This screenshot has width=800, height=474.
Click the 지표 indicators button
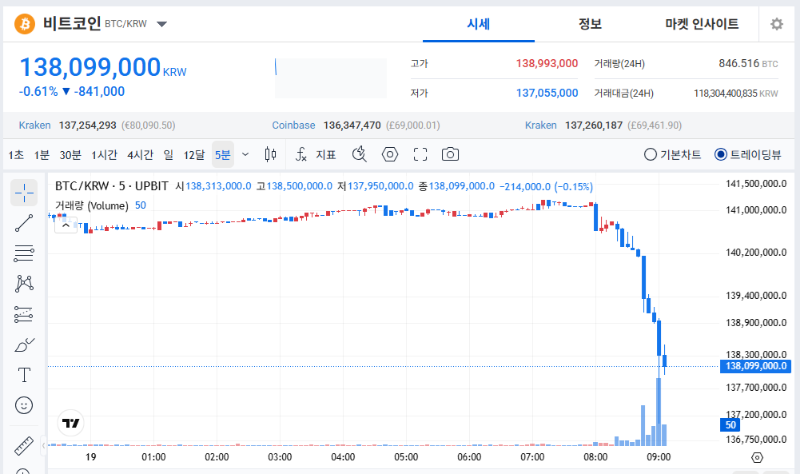tap(316, 155)
